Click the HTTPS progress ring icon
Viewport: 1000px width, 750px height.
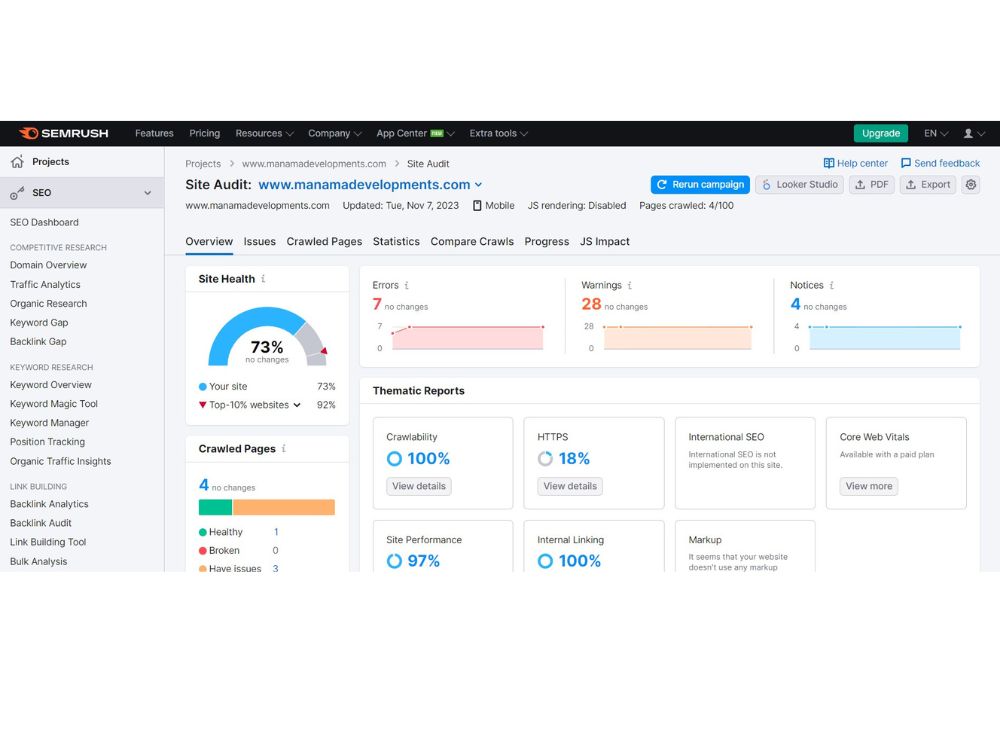click(x=545, y=459)
